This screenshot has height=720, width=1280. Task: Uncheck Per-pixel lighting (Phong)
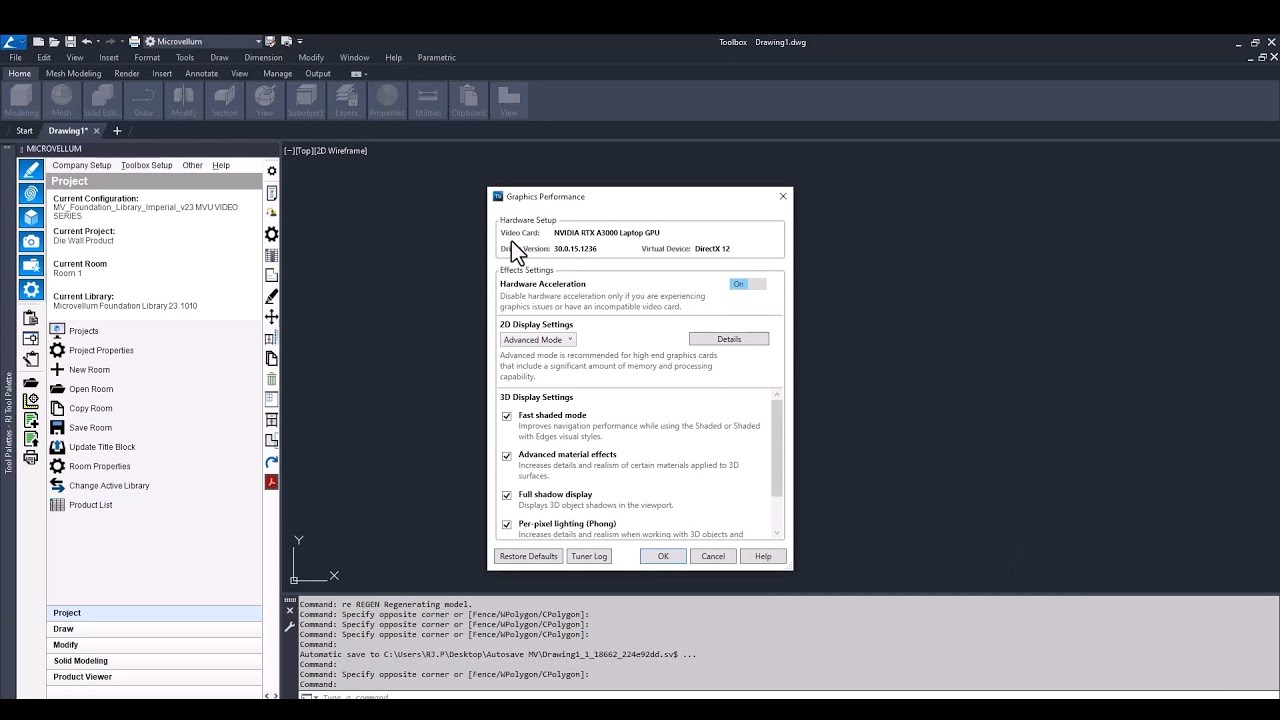click(x=507, y=524)
